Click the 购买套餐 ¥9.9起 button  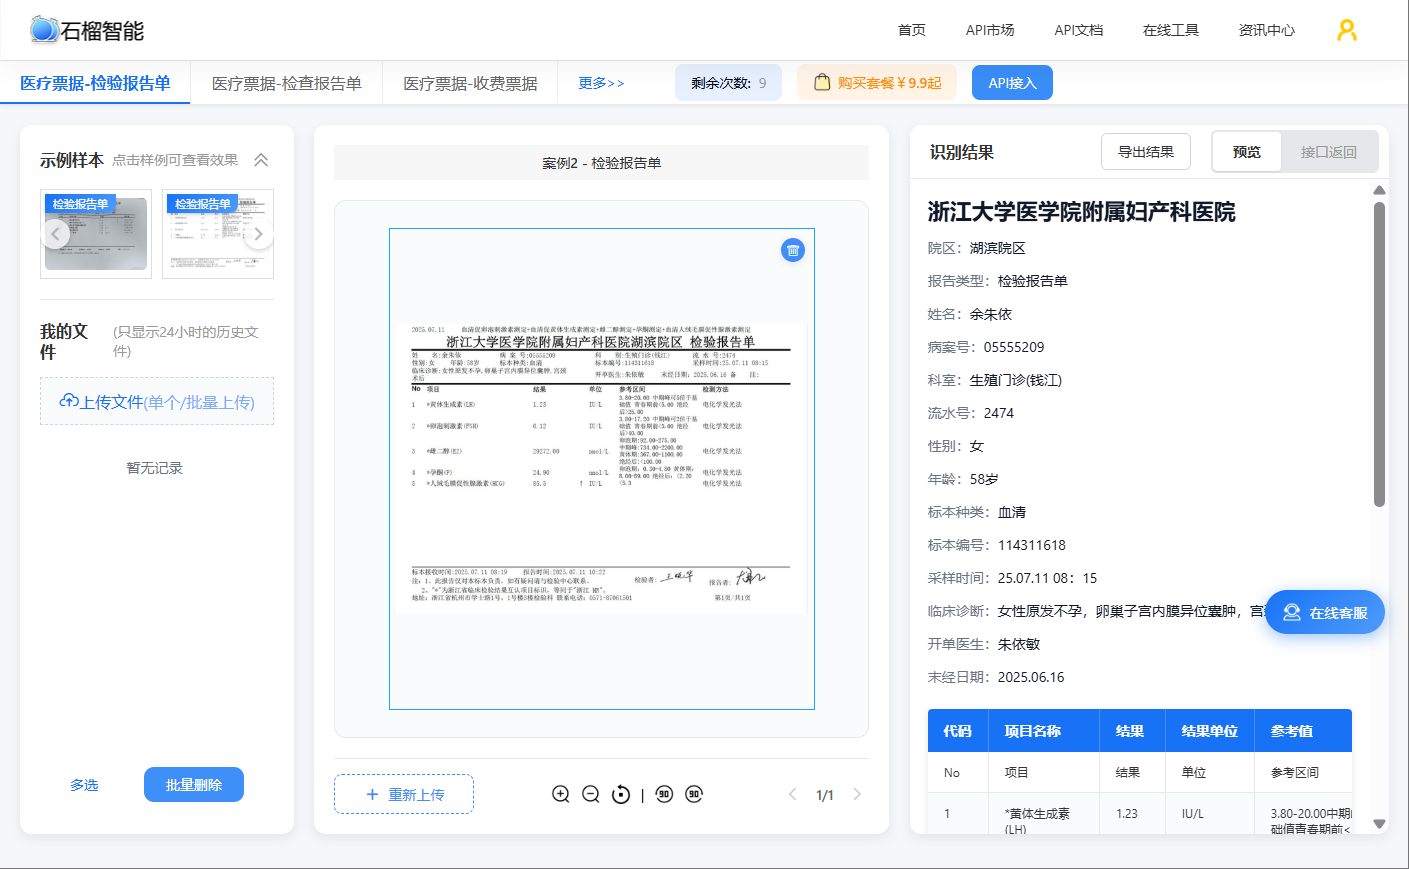point(877,82)
